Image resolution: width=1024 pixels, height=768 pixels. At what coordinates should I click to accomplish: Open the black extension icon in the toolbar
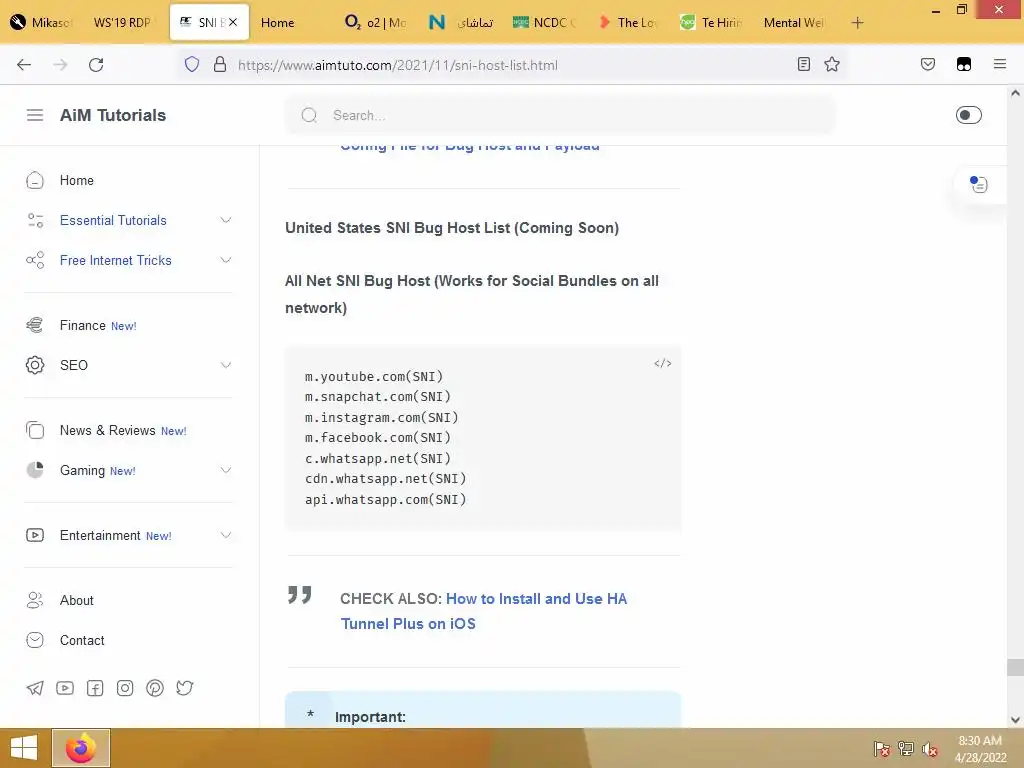click(964, 64)
